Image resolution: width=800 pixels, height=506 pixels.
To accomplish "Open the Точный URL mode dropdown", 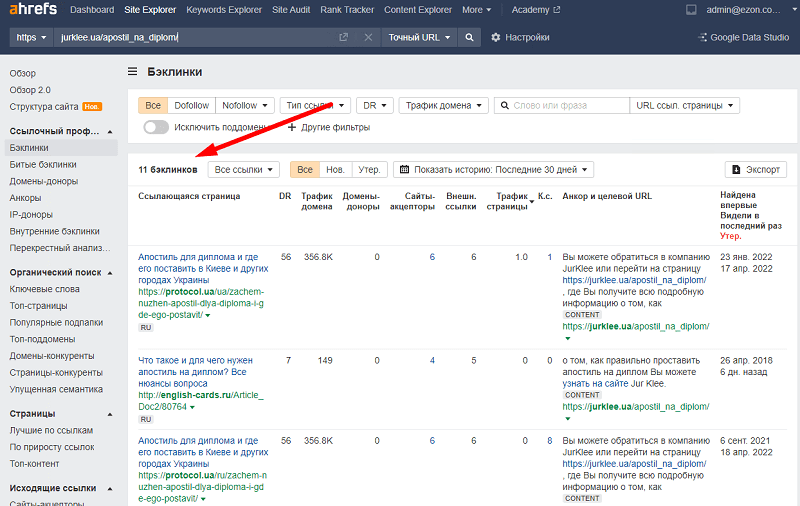I will [x=418, y=37].
